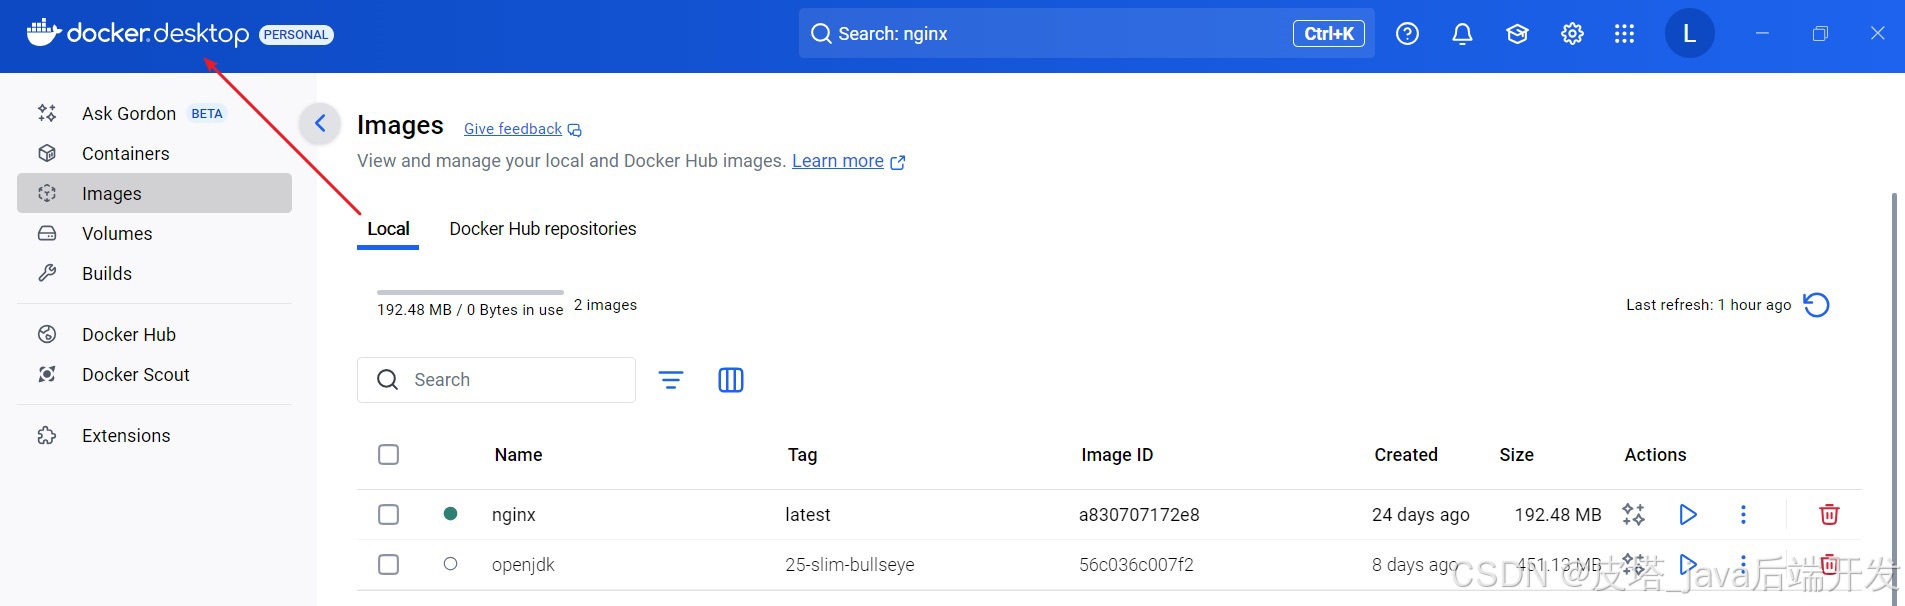Sort by the Tag column header

802,455
